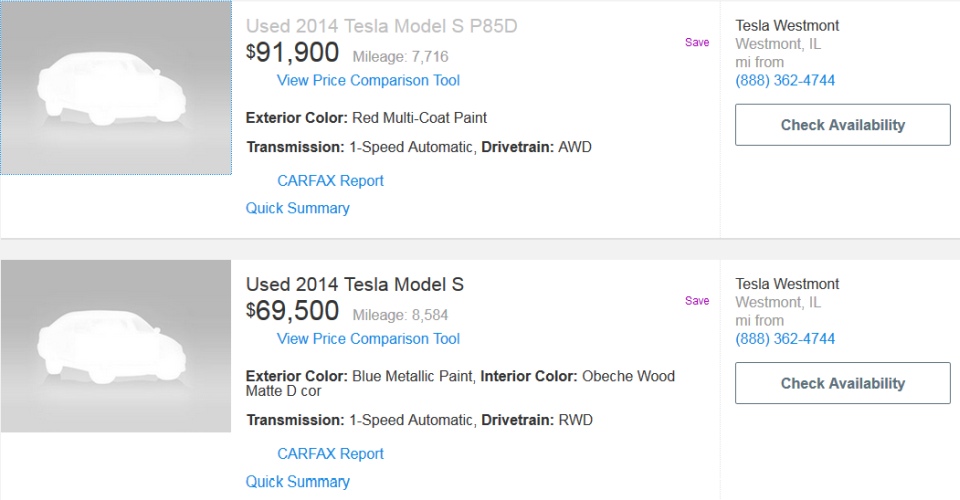
Task: Select the Tesla Westmont dealer name in first listing
Action: coord(787,26)
